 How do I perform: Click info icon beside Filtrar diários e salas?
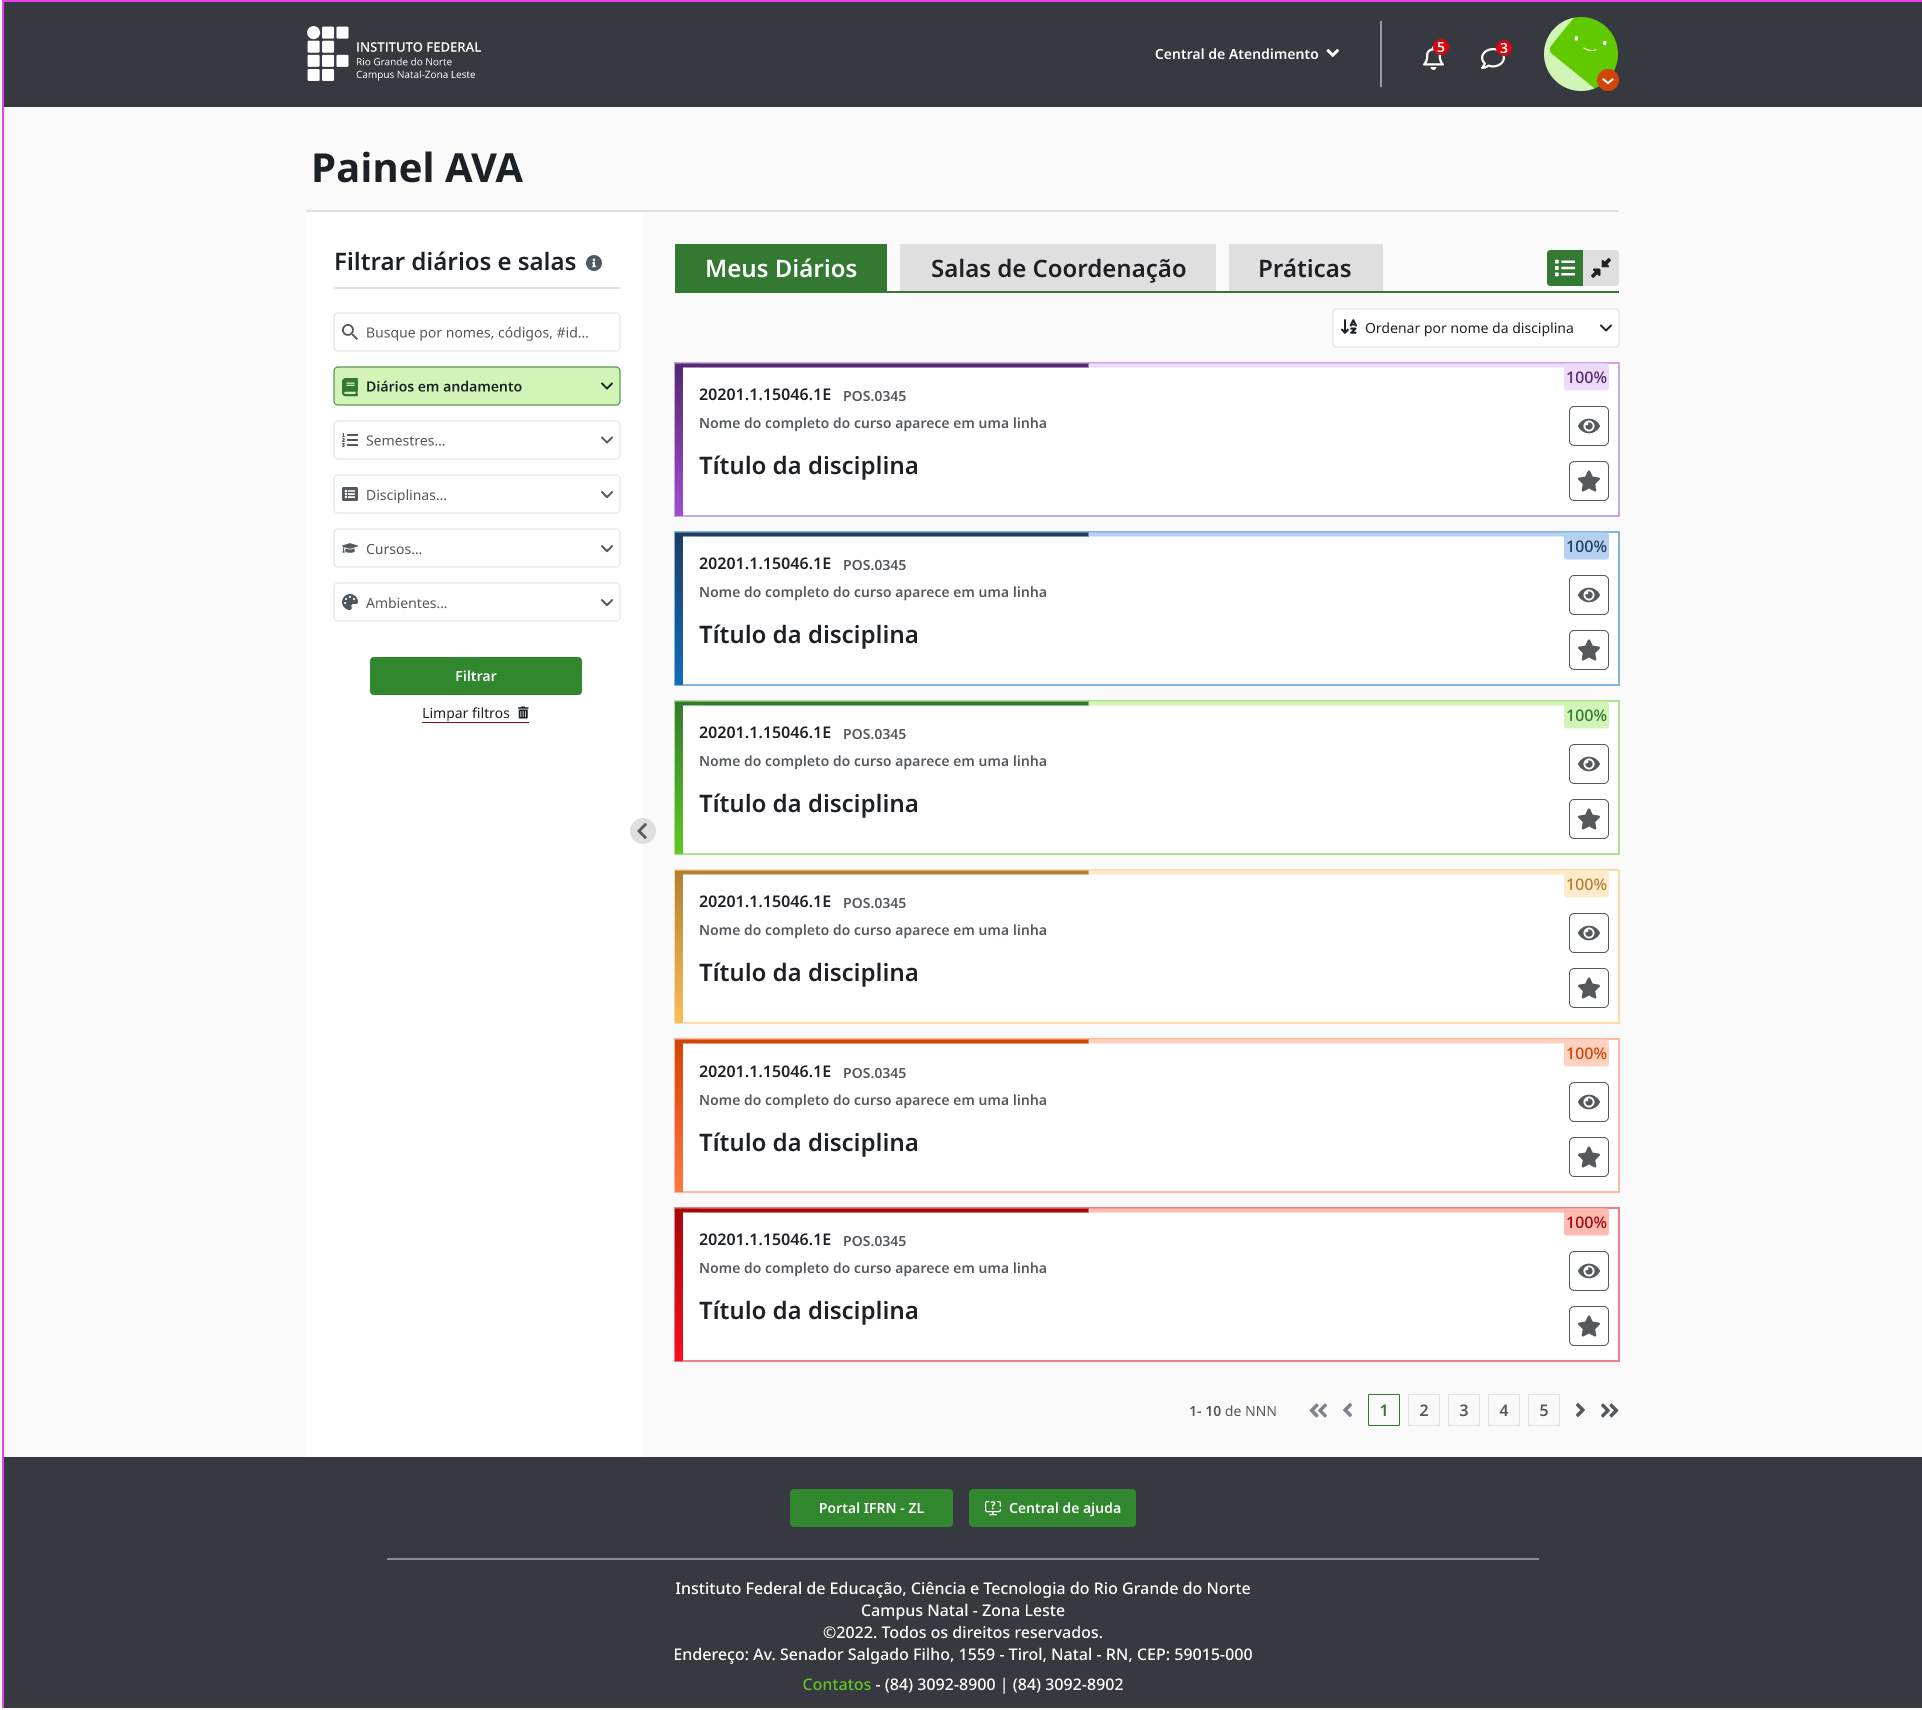[x=594, y=263]
